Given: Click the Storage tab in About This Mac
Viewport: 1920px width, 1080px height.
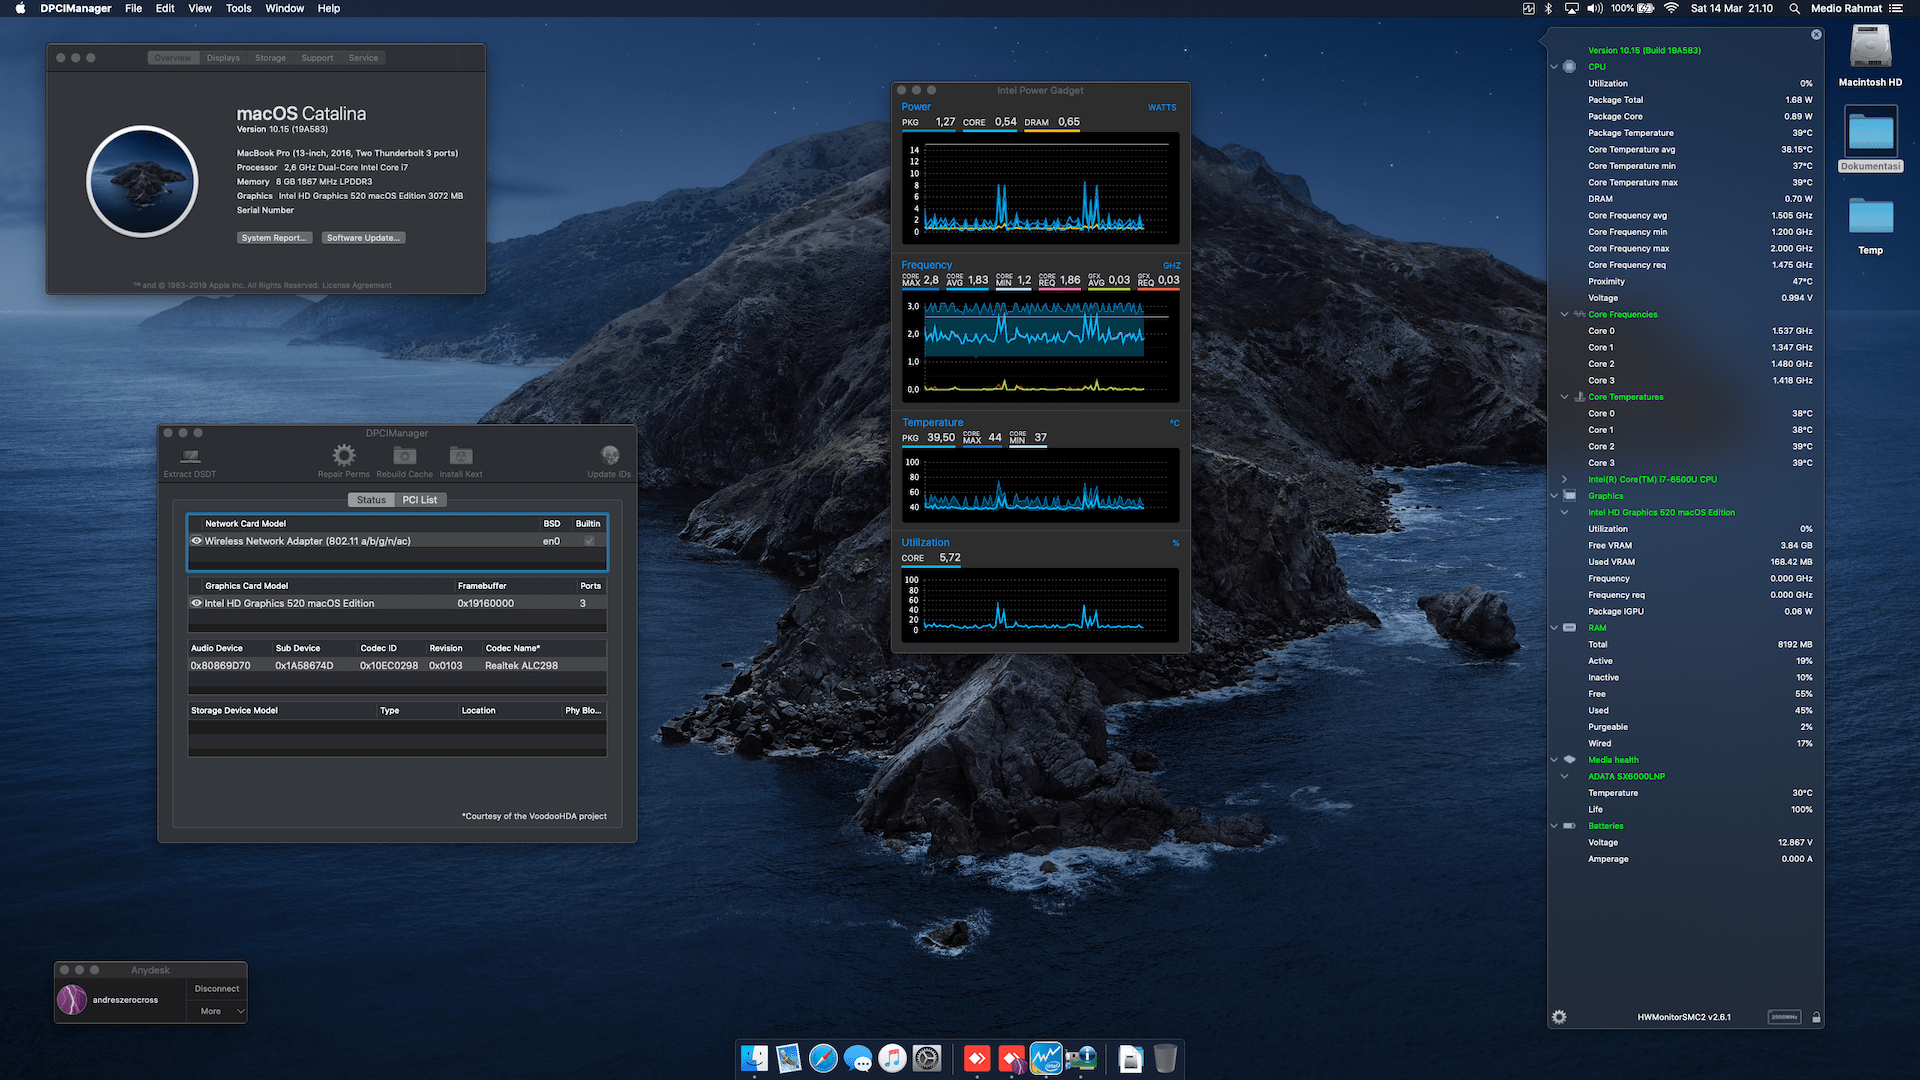Looking at the screenshot, I should (x=270, y=58).
